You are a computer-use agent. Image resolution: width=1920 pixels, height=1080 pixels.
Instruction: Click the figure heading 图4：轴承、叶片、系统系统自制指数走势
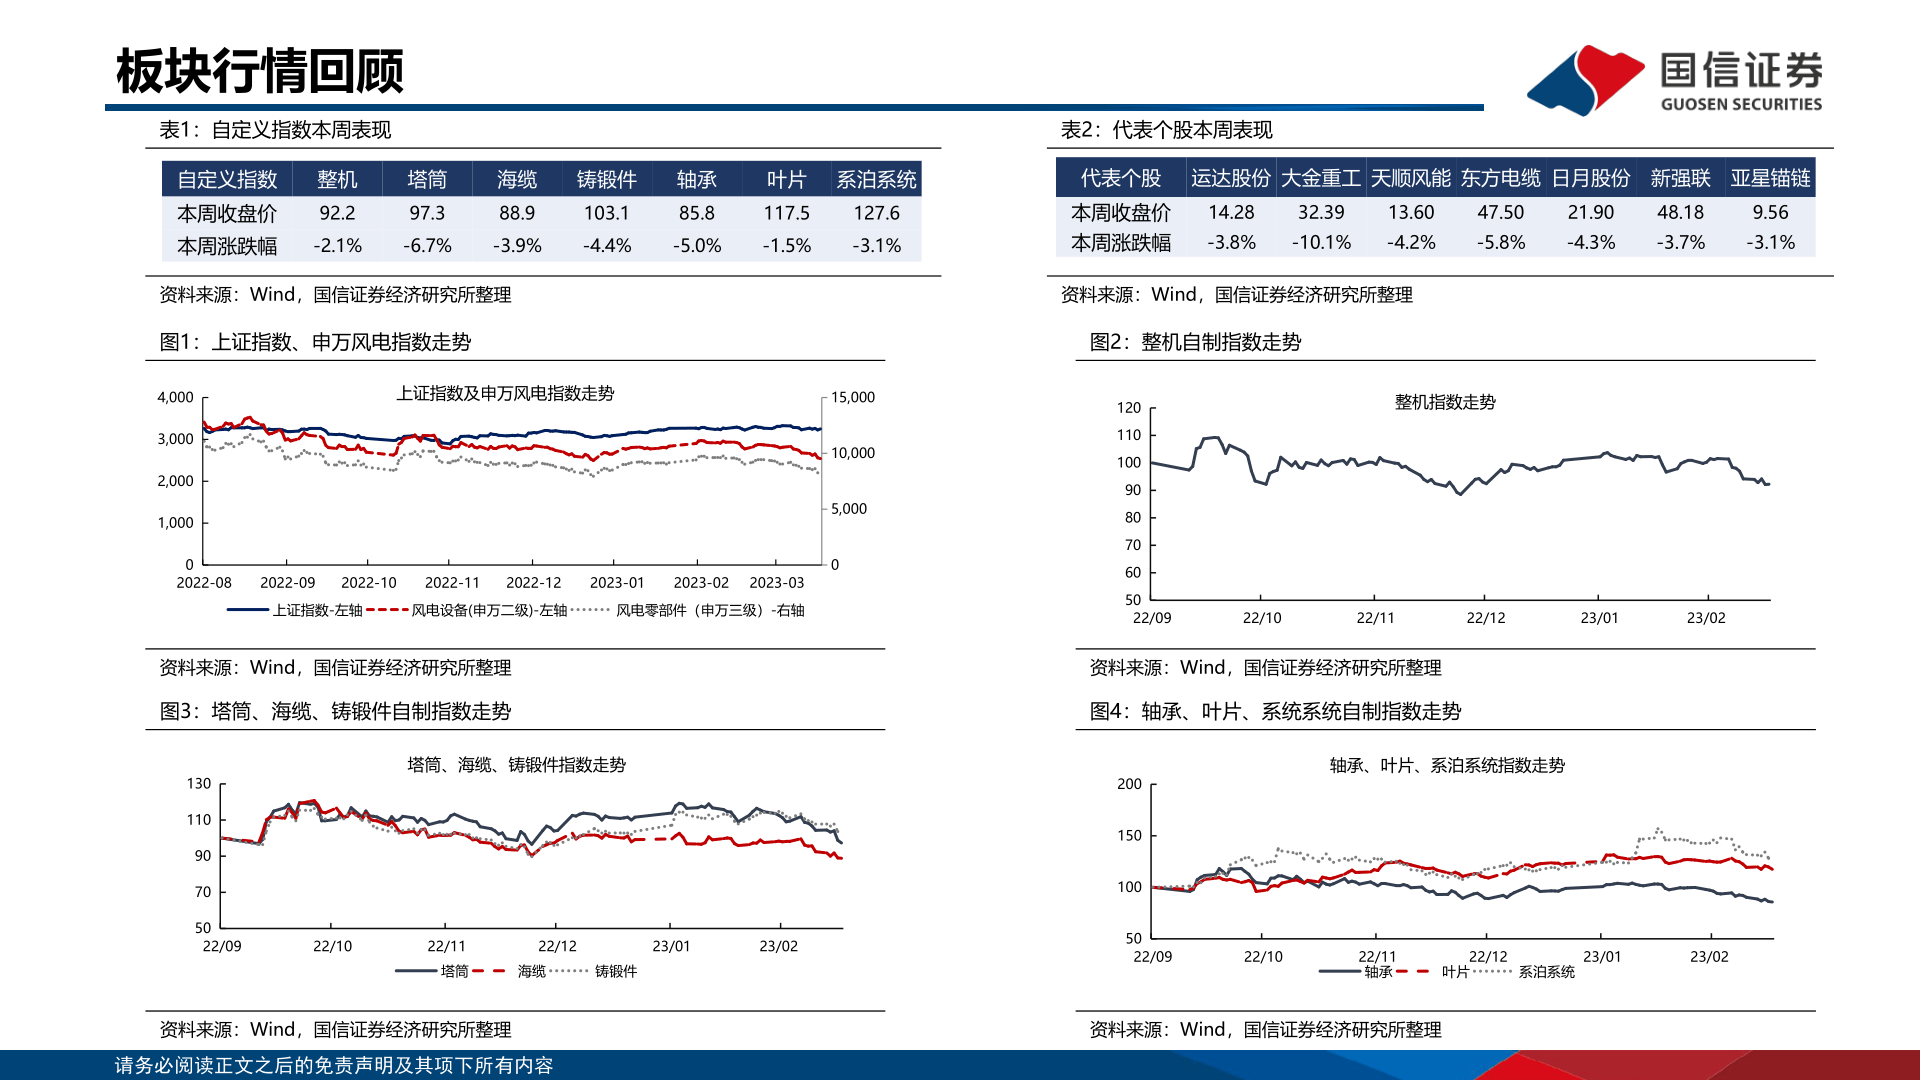click(x=1275, y=711)
